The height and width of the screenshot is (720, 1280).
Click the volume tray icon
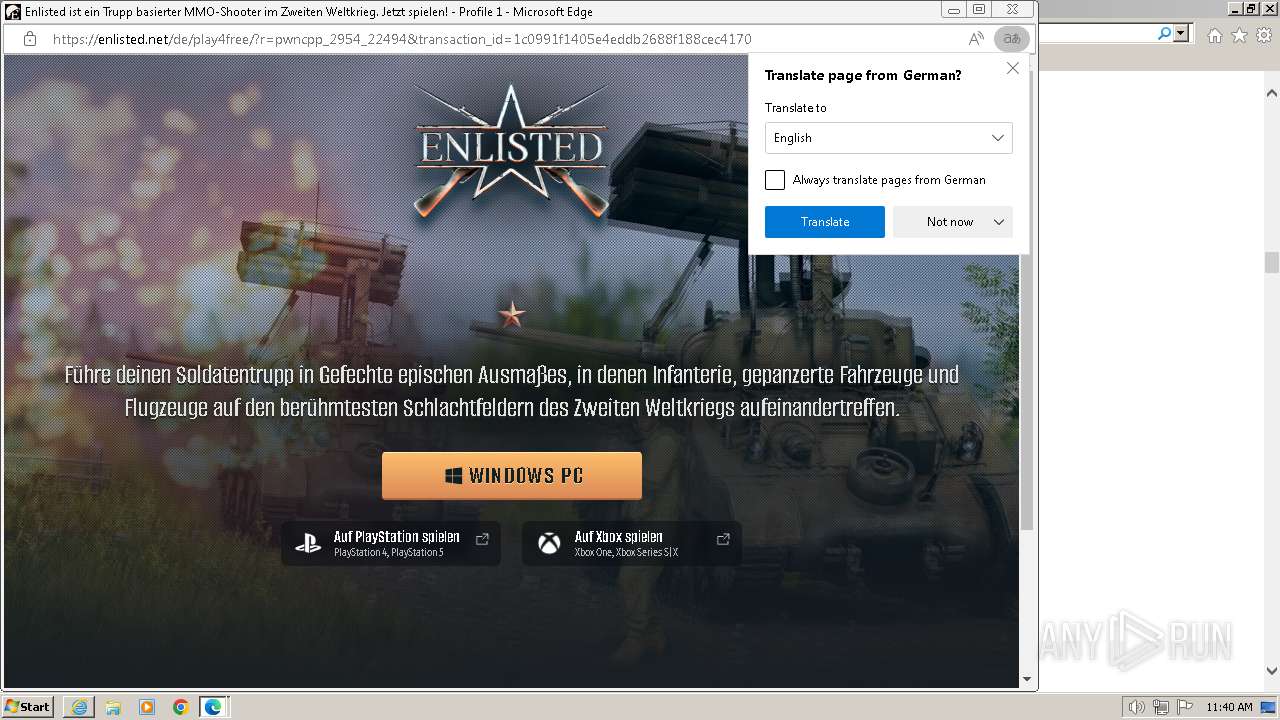(x=1137, y=707)
